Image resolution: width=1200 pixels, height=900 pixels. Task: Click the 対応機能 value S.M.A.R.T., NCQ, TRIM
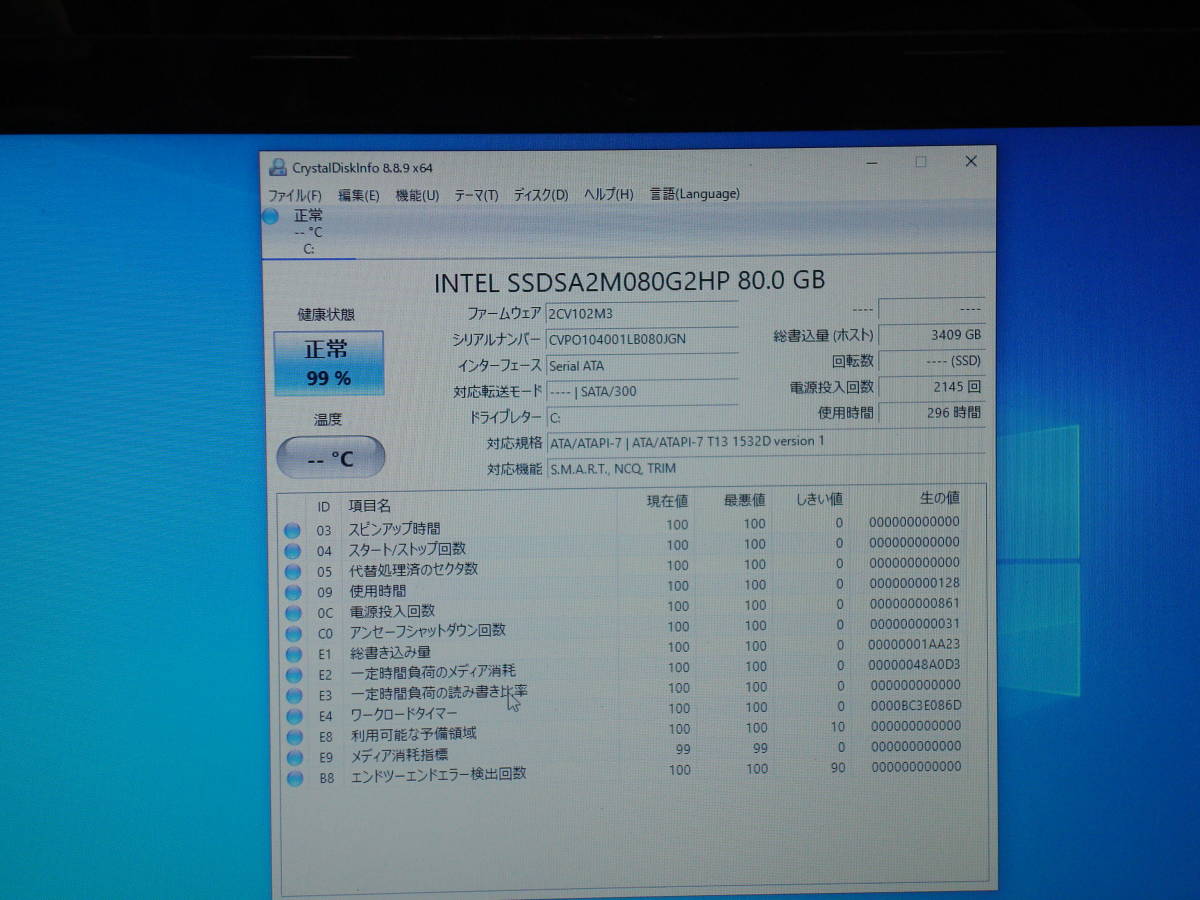click(613, 469)
